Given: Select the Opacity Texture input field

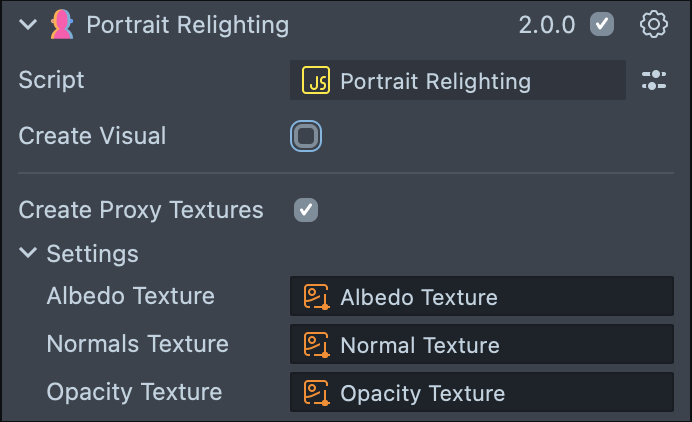Looking at the screenshot, I should [481, 393].
